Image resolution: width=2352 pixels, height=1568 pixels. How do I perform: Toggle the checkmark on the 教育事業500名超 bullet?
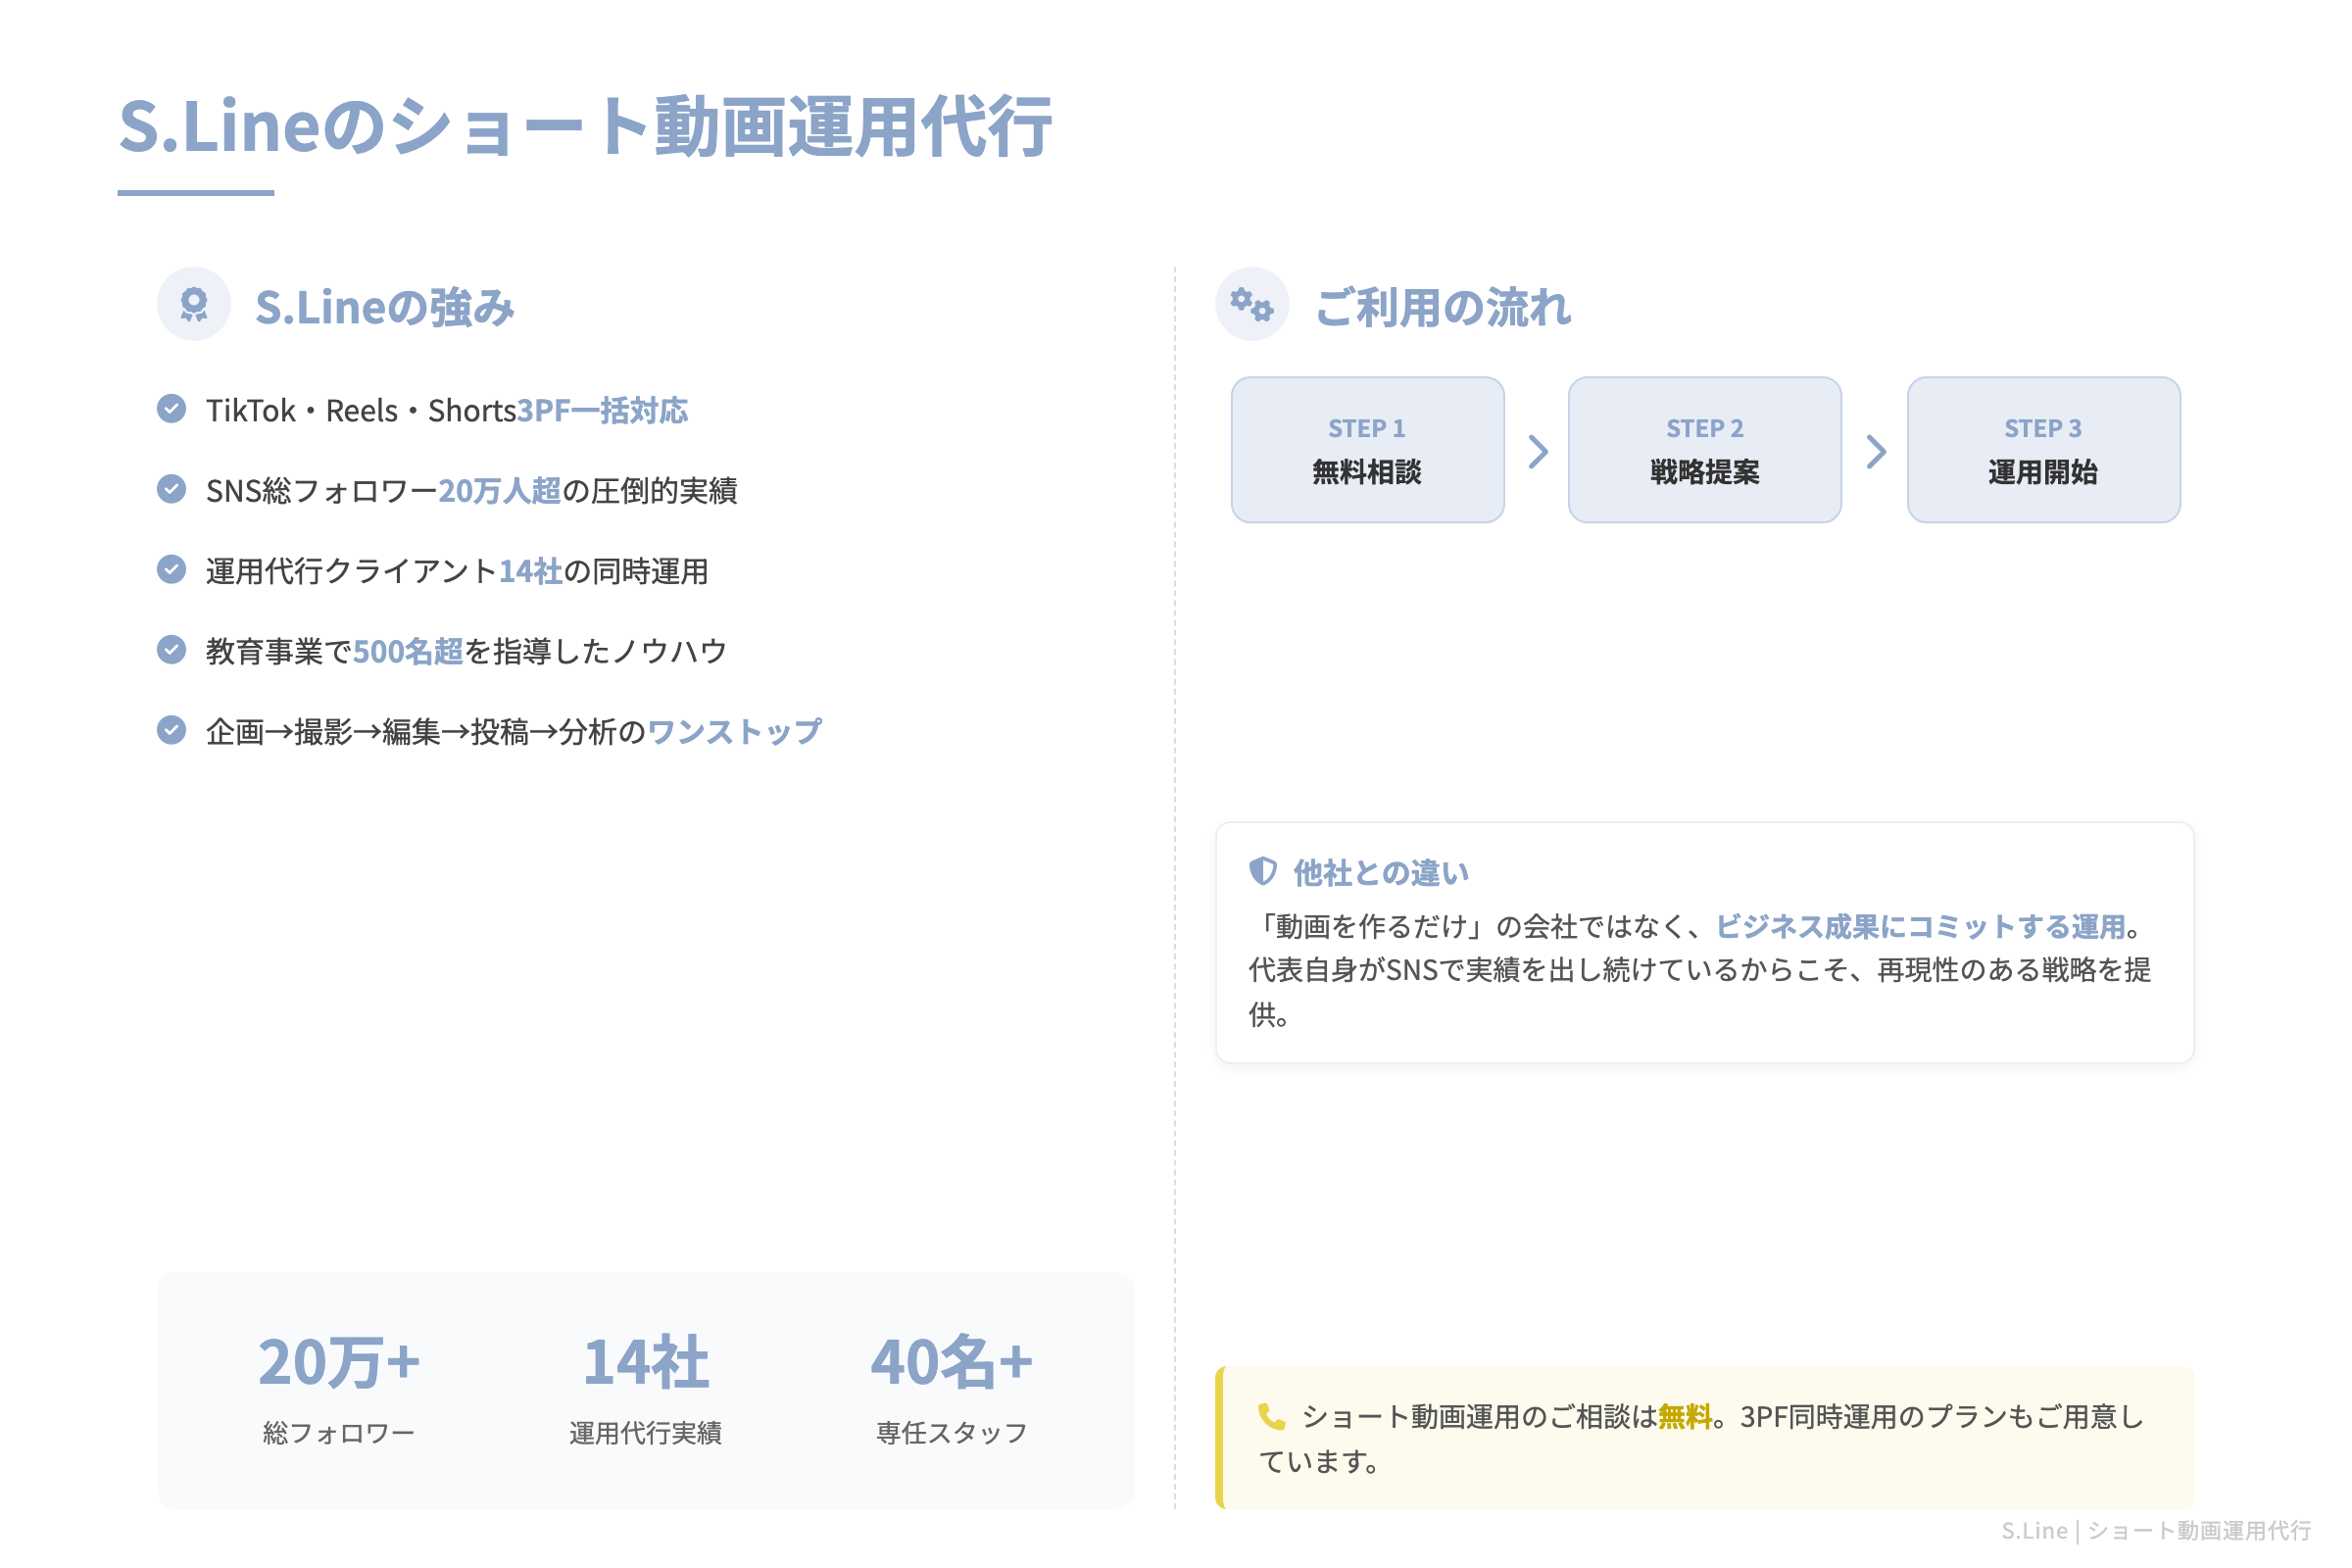tap(172, 650)
